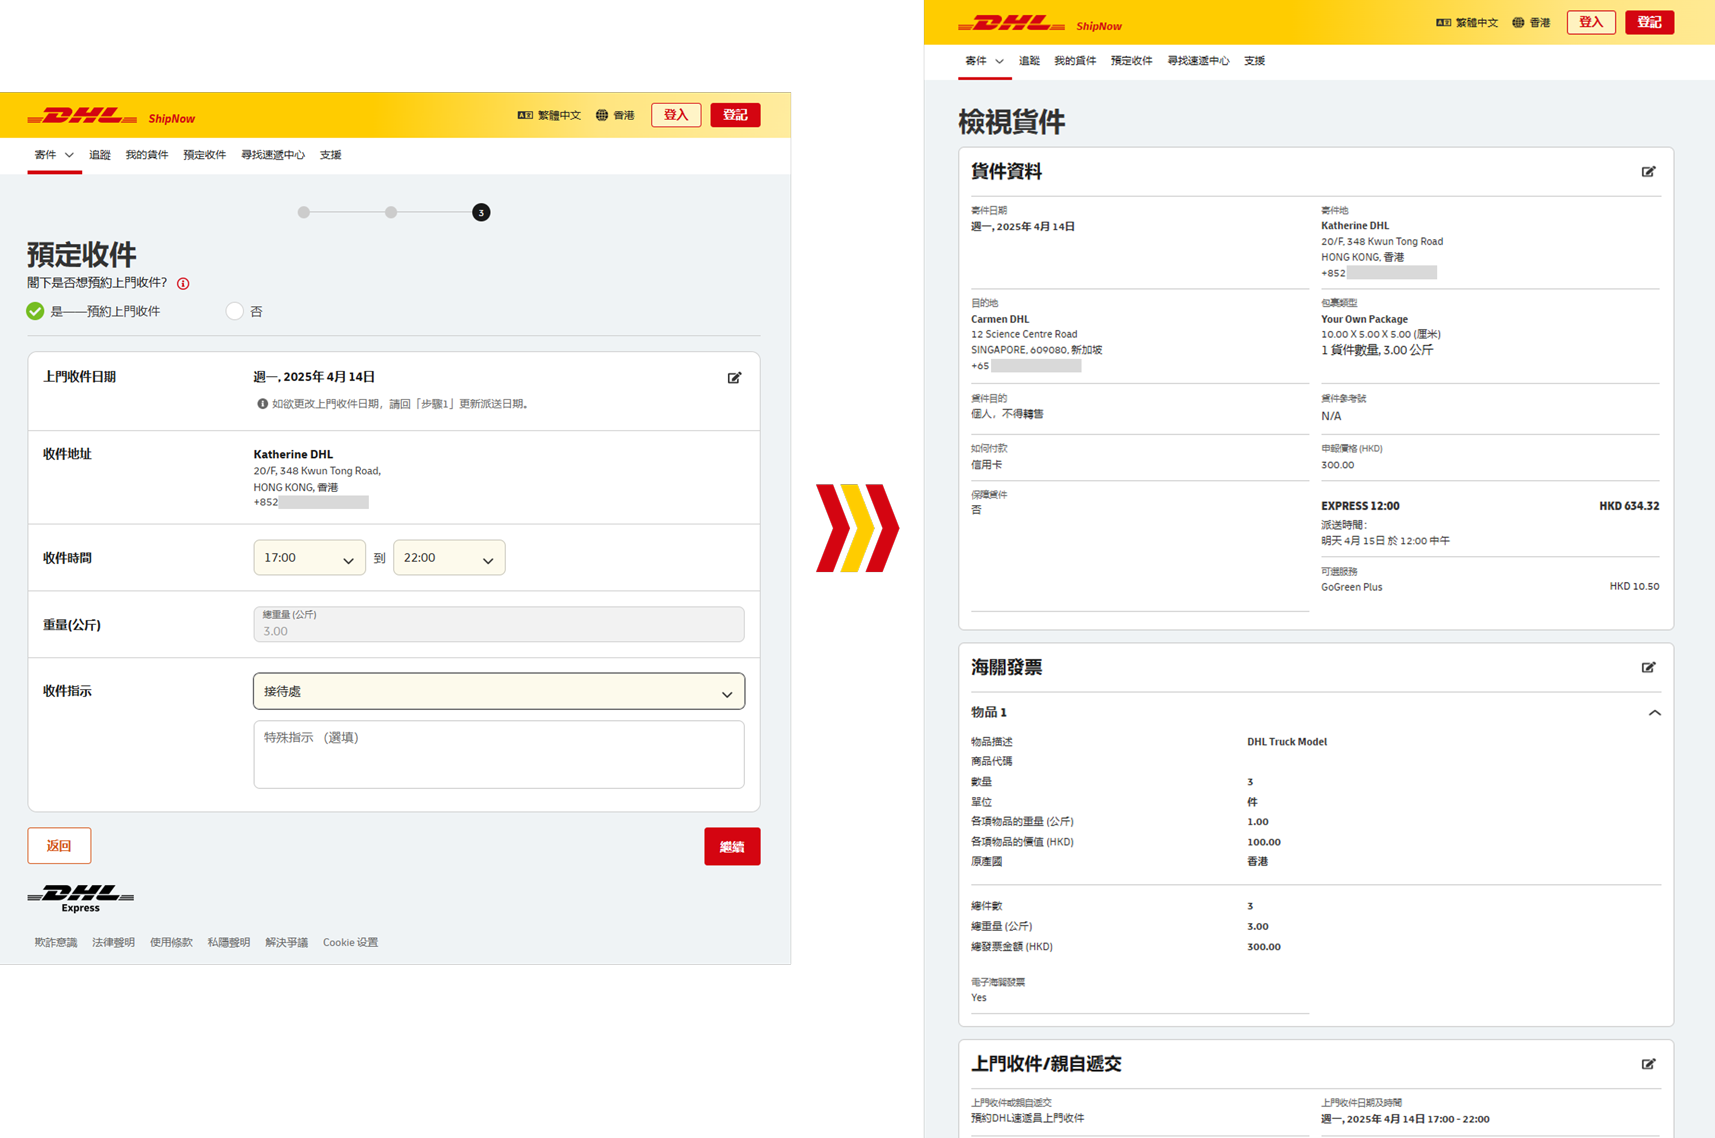Open 預定收件 menu on left page

click(204, 155)
